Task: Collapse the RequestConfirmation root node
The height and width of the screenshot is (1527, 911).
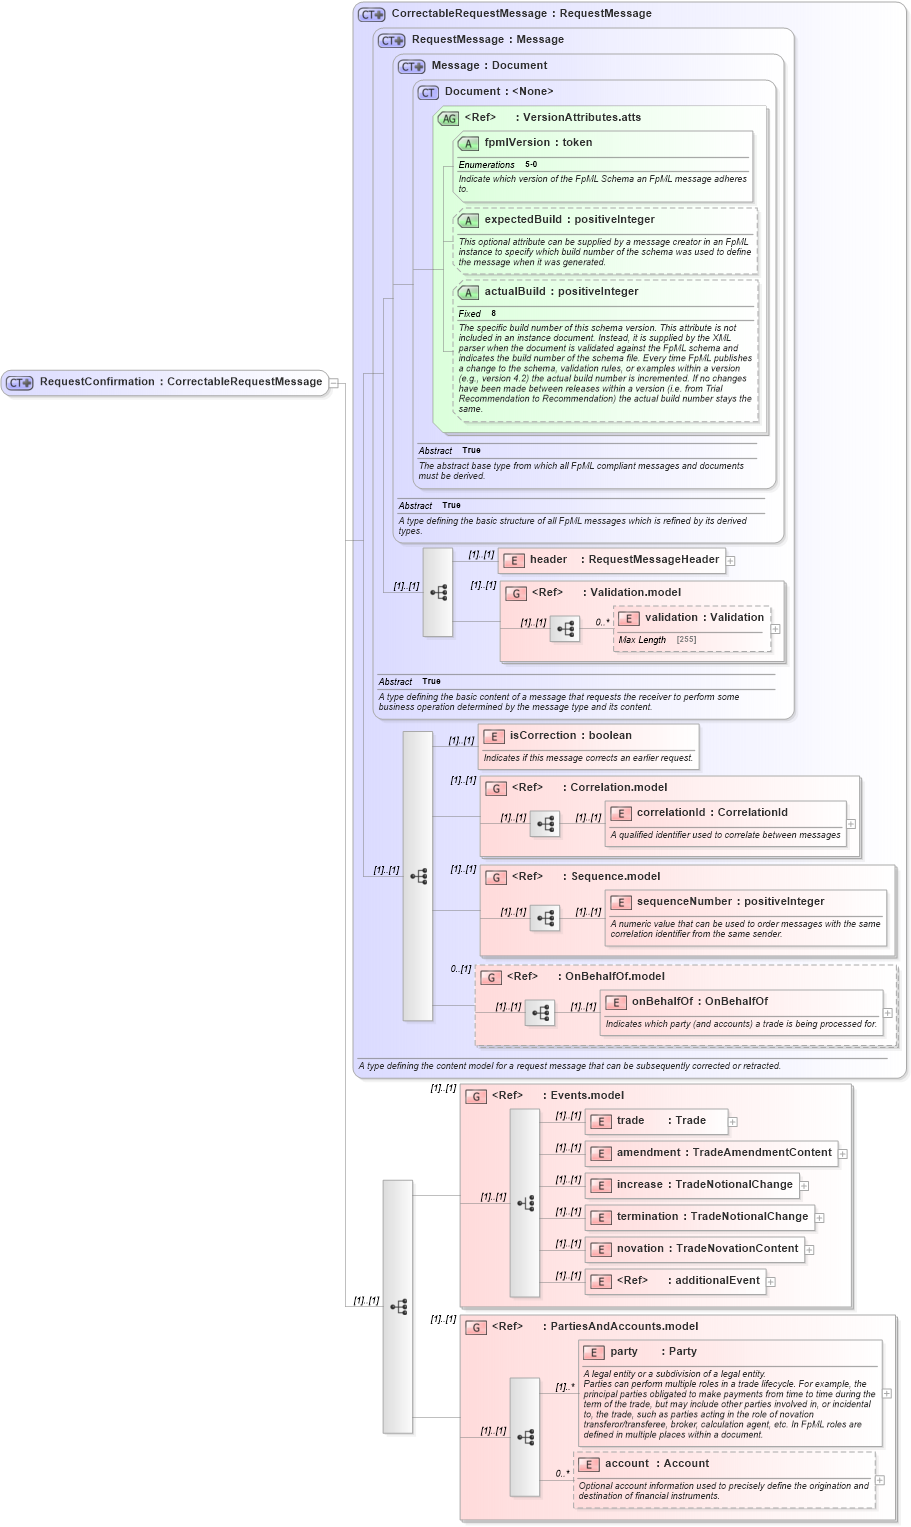Action: 334,382
